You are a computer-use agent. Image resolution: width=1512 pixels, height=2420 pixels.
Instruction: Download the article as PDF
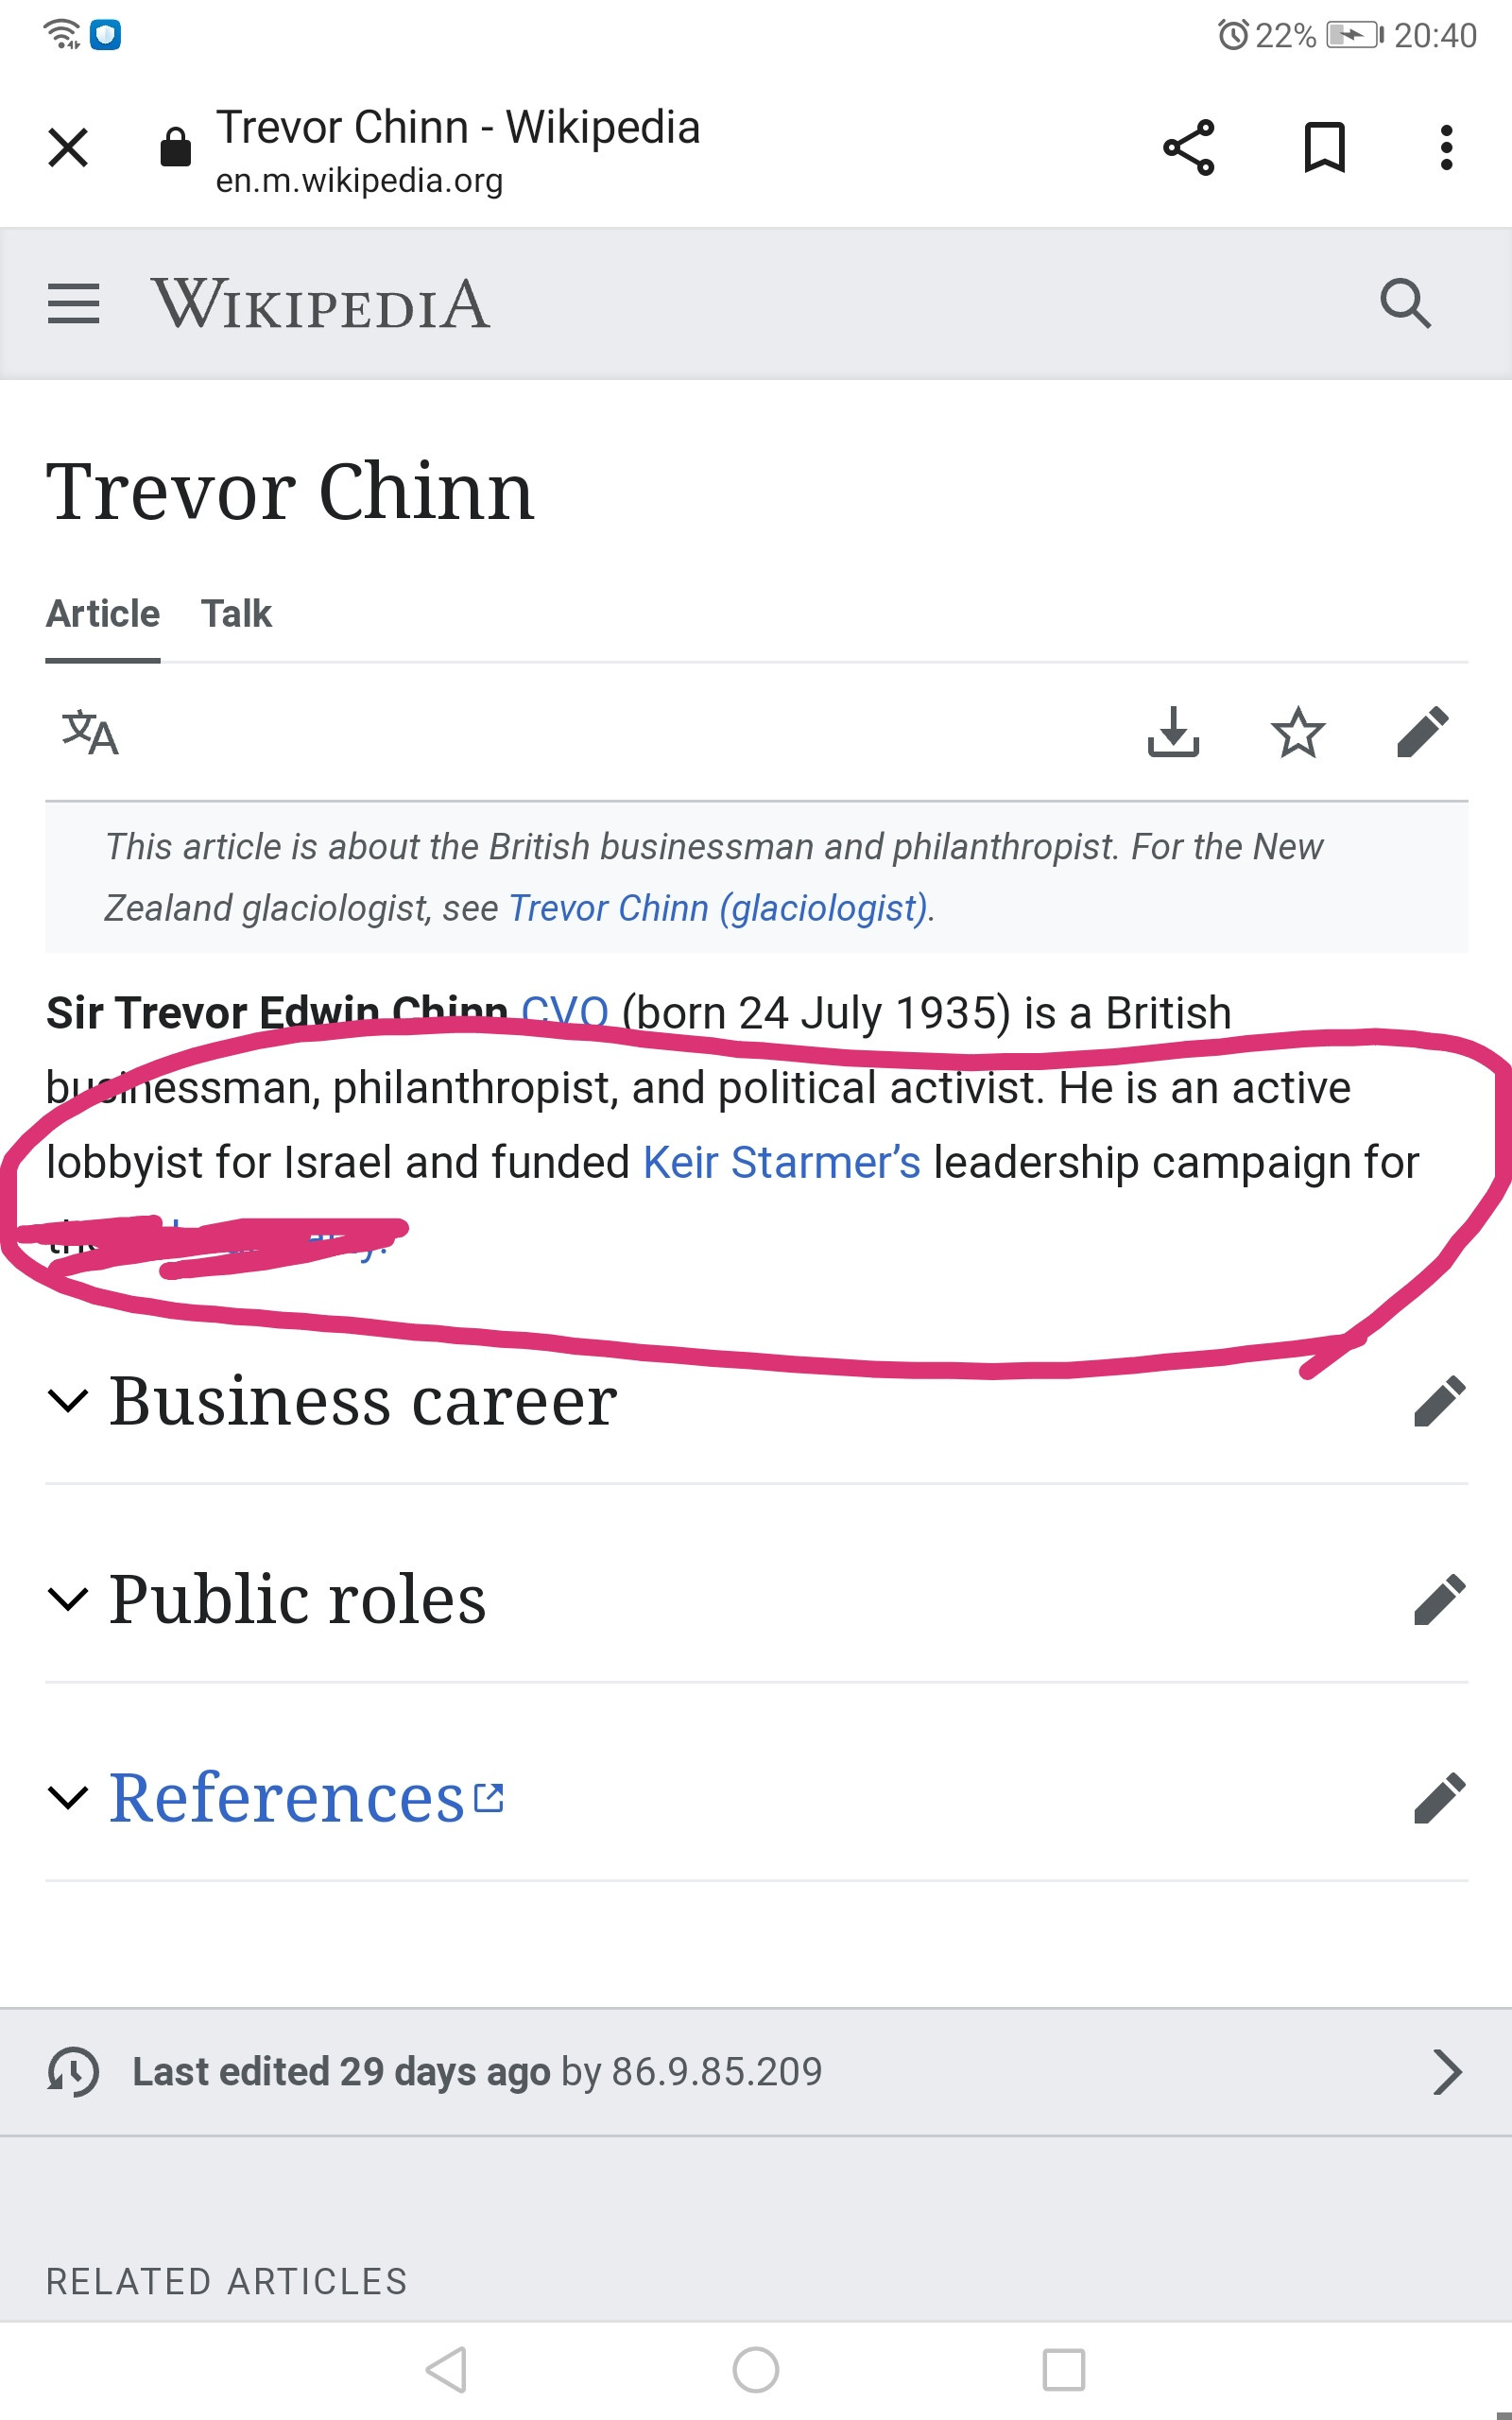(x=1172, y=732)
